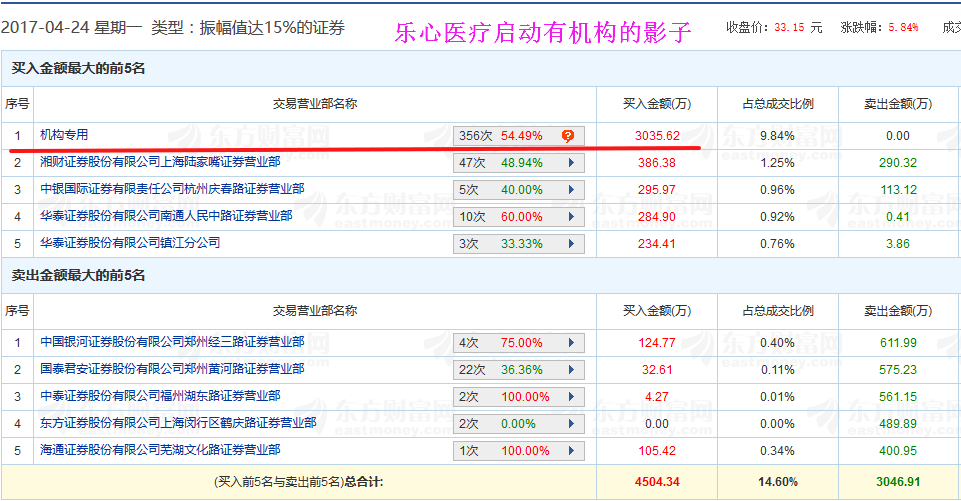This screenshot has width=961, height=501.
Task: Open 华泰证券镇江分公司 link
Action: [130, 243]
